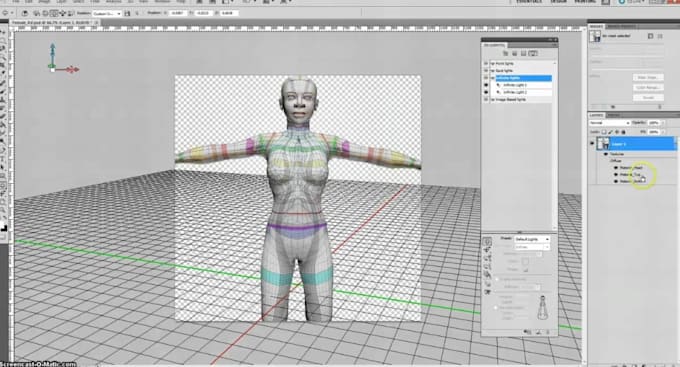Add vector mask icon in Masks panel
Viewport: 680px width, 367px height.
660,36
